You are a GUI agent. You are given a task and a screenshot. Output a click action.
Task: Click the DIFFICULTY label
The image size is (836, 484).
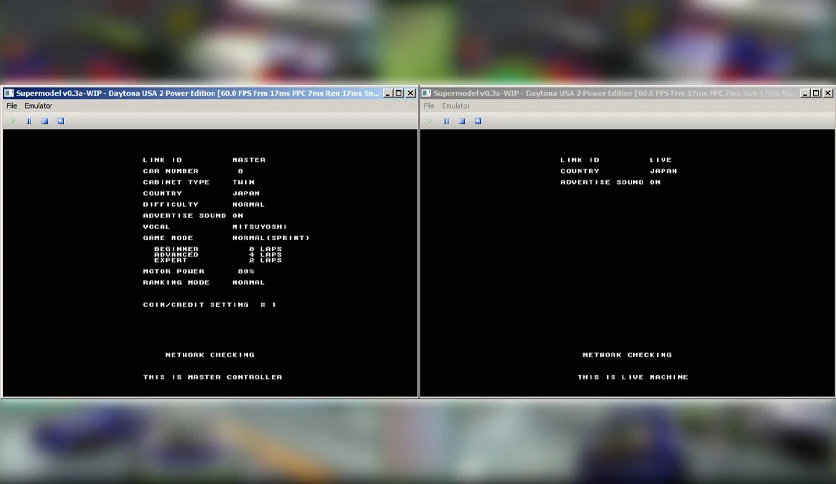171,205
